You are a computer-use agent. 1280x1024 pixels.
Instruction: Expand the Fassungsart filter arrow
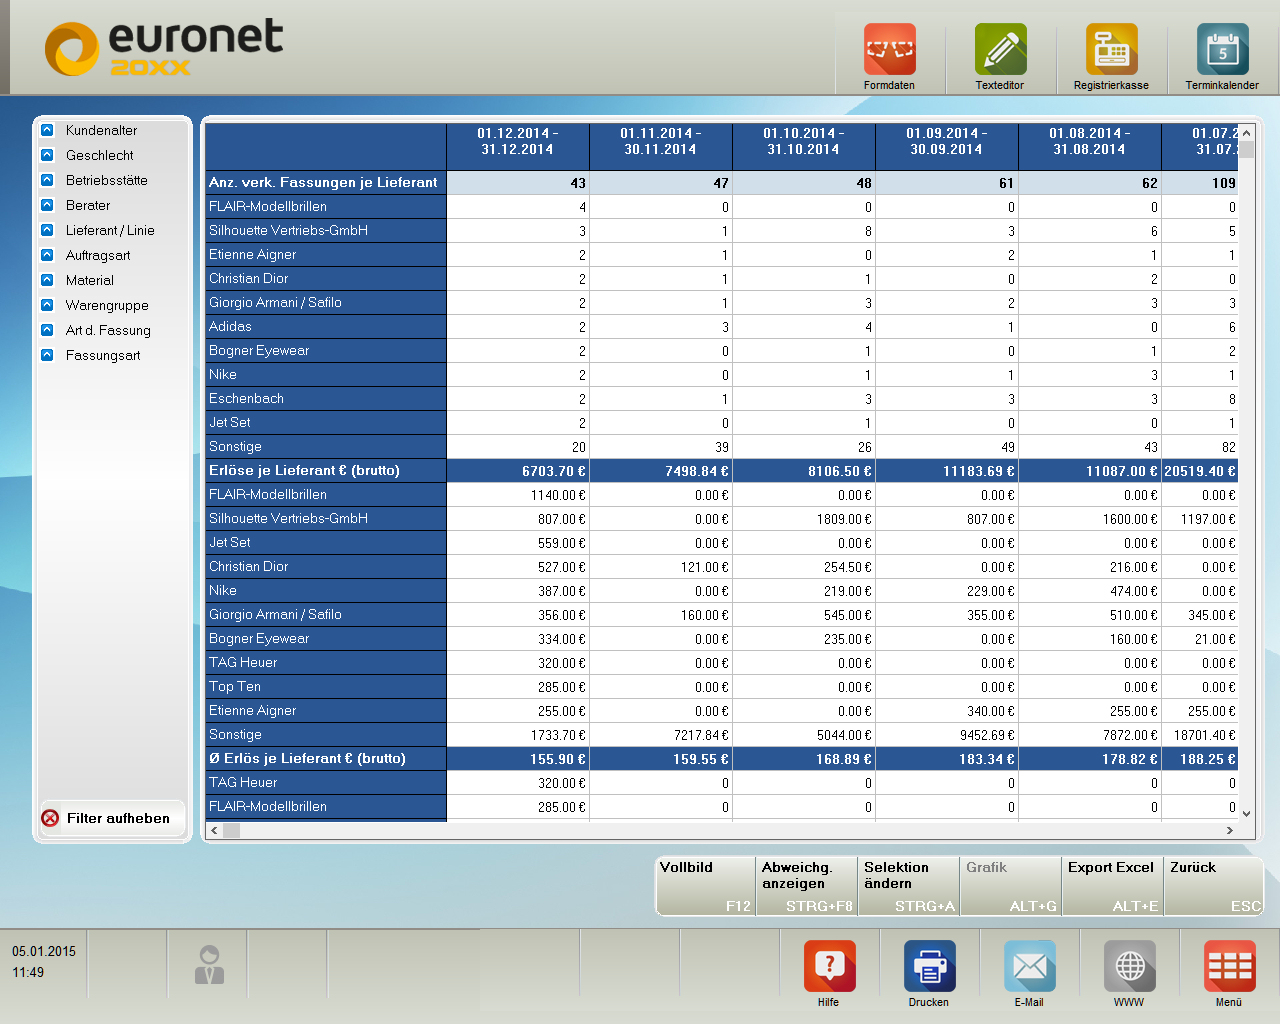(47, 355)
